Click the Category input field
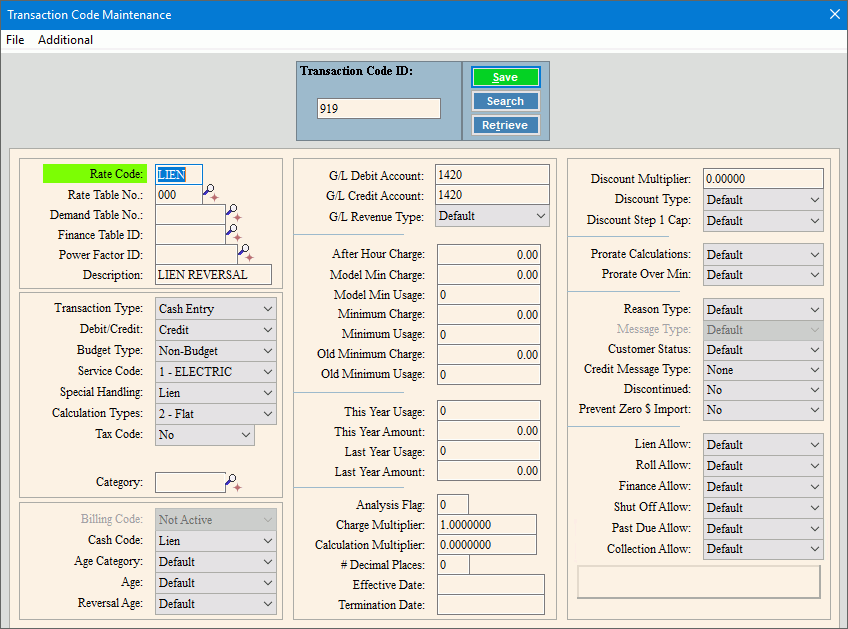 190,482
